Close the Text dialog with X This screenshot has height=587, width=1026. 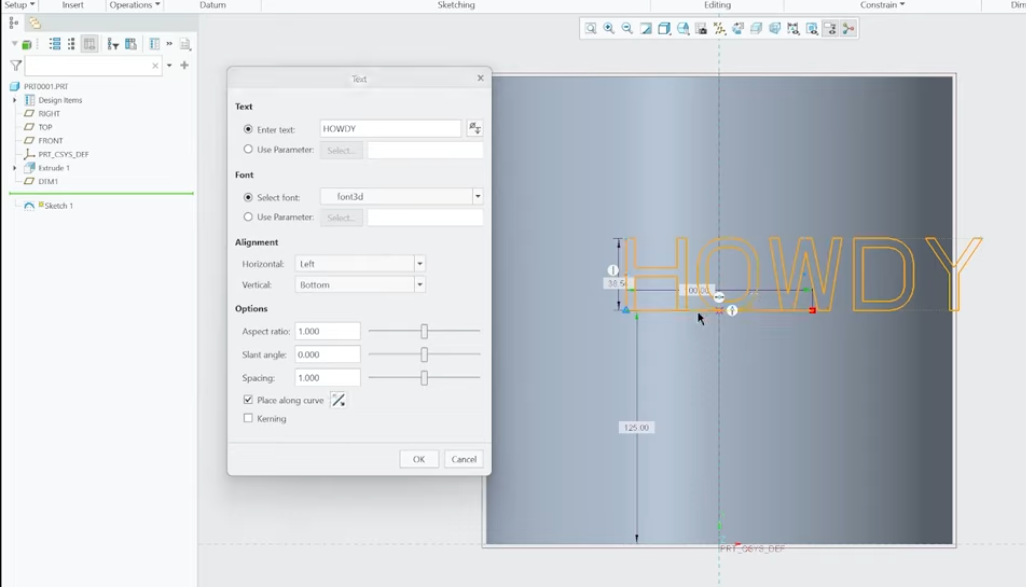click(480, 78)
